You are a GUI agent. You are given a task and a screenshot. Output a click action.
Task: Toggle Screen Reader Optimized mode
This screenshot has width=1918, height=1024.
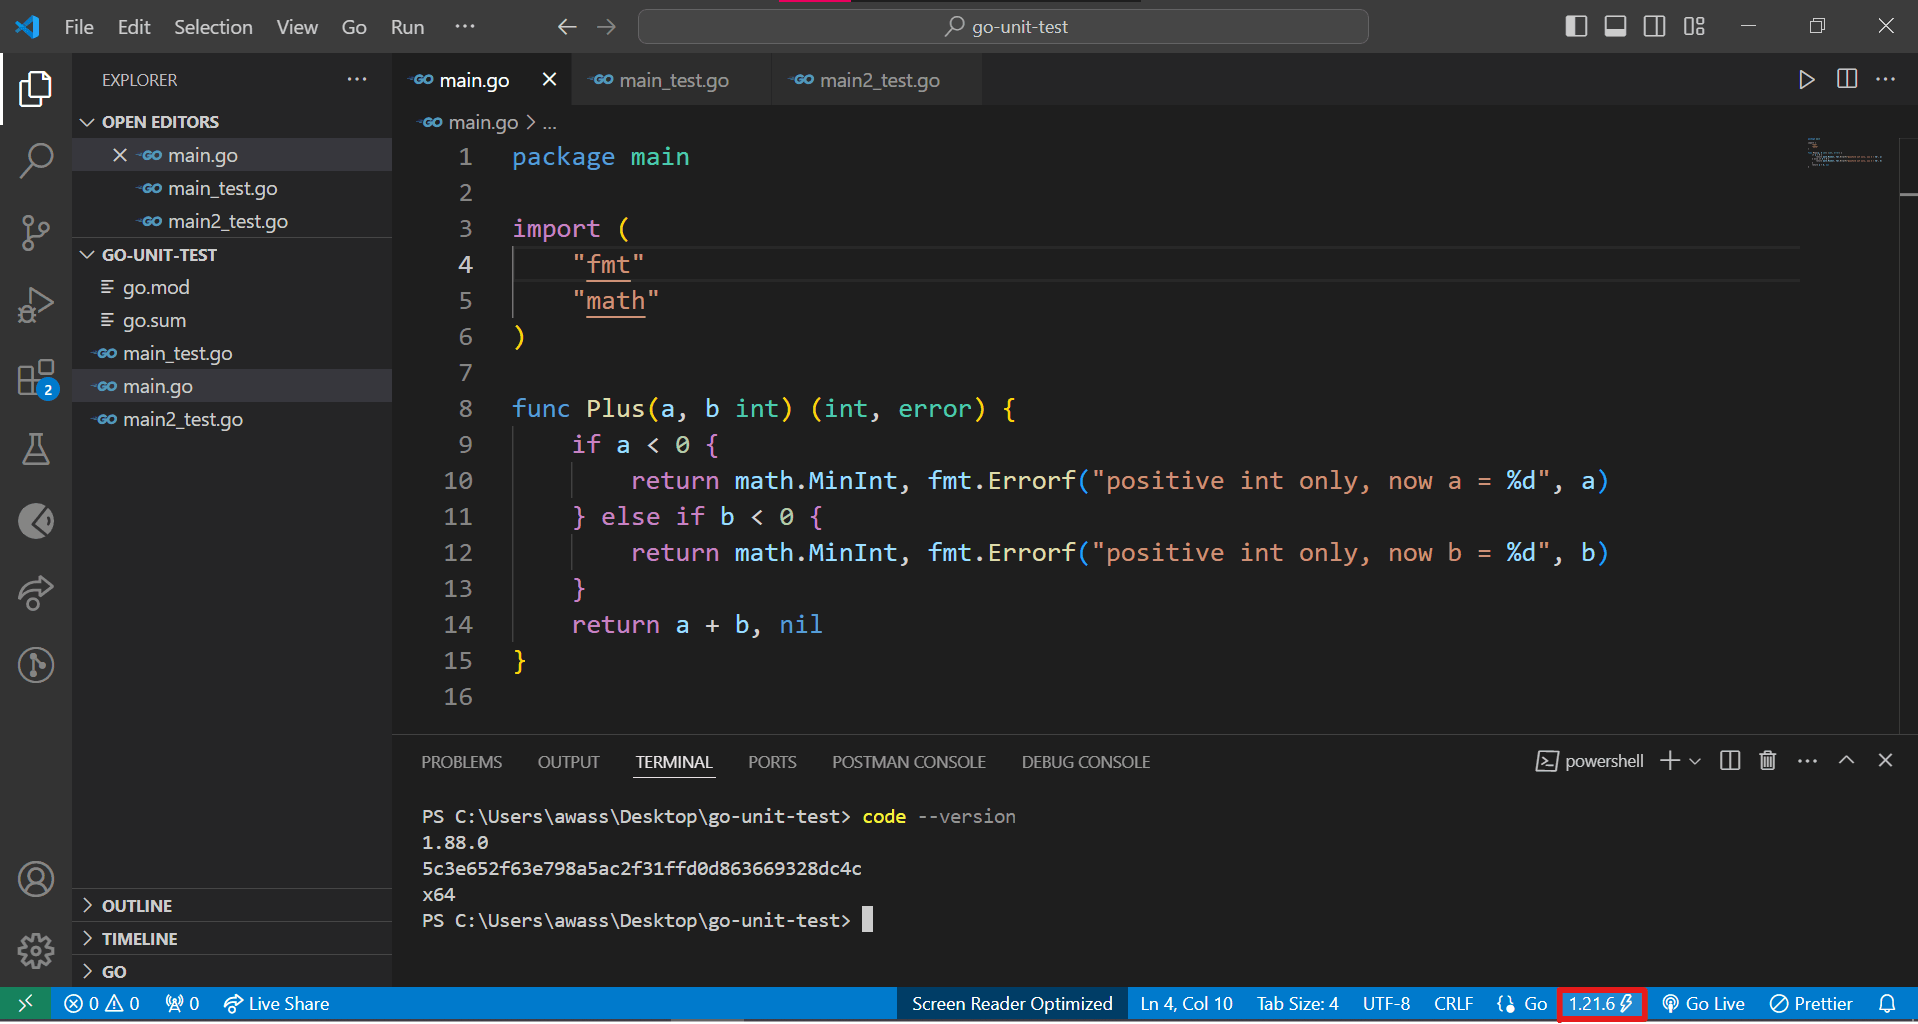coord(1012,1004)
